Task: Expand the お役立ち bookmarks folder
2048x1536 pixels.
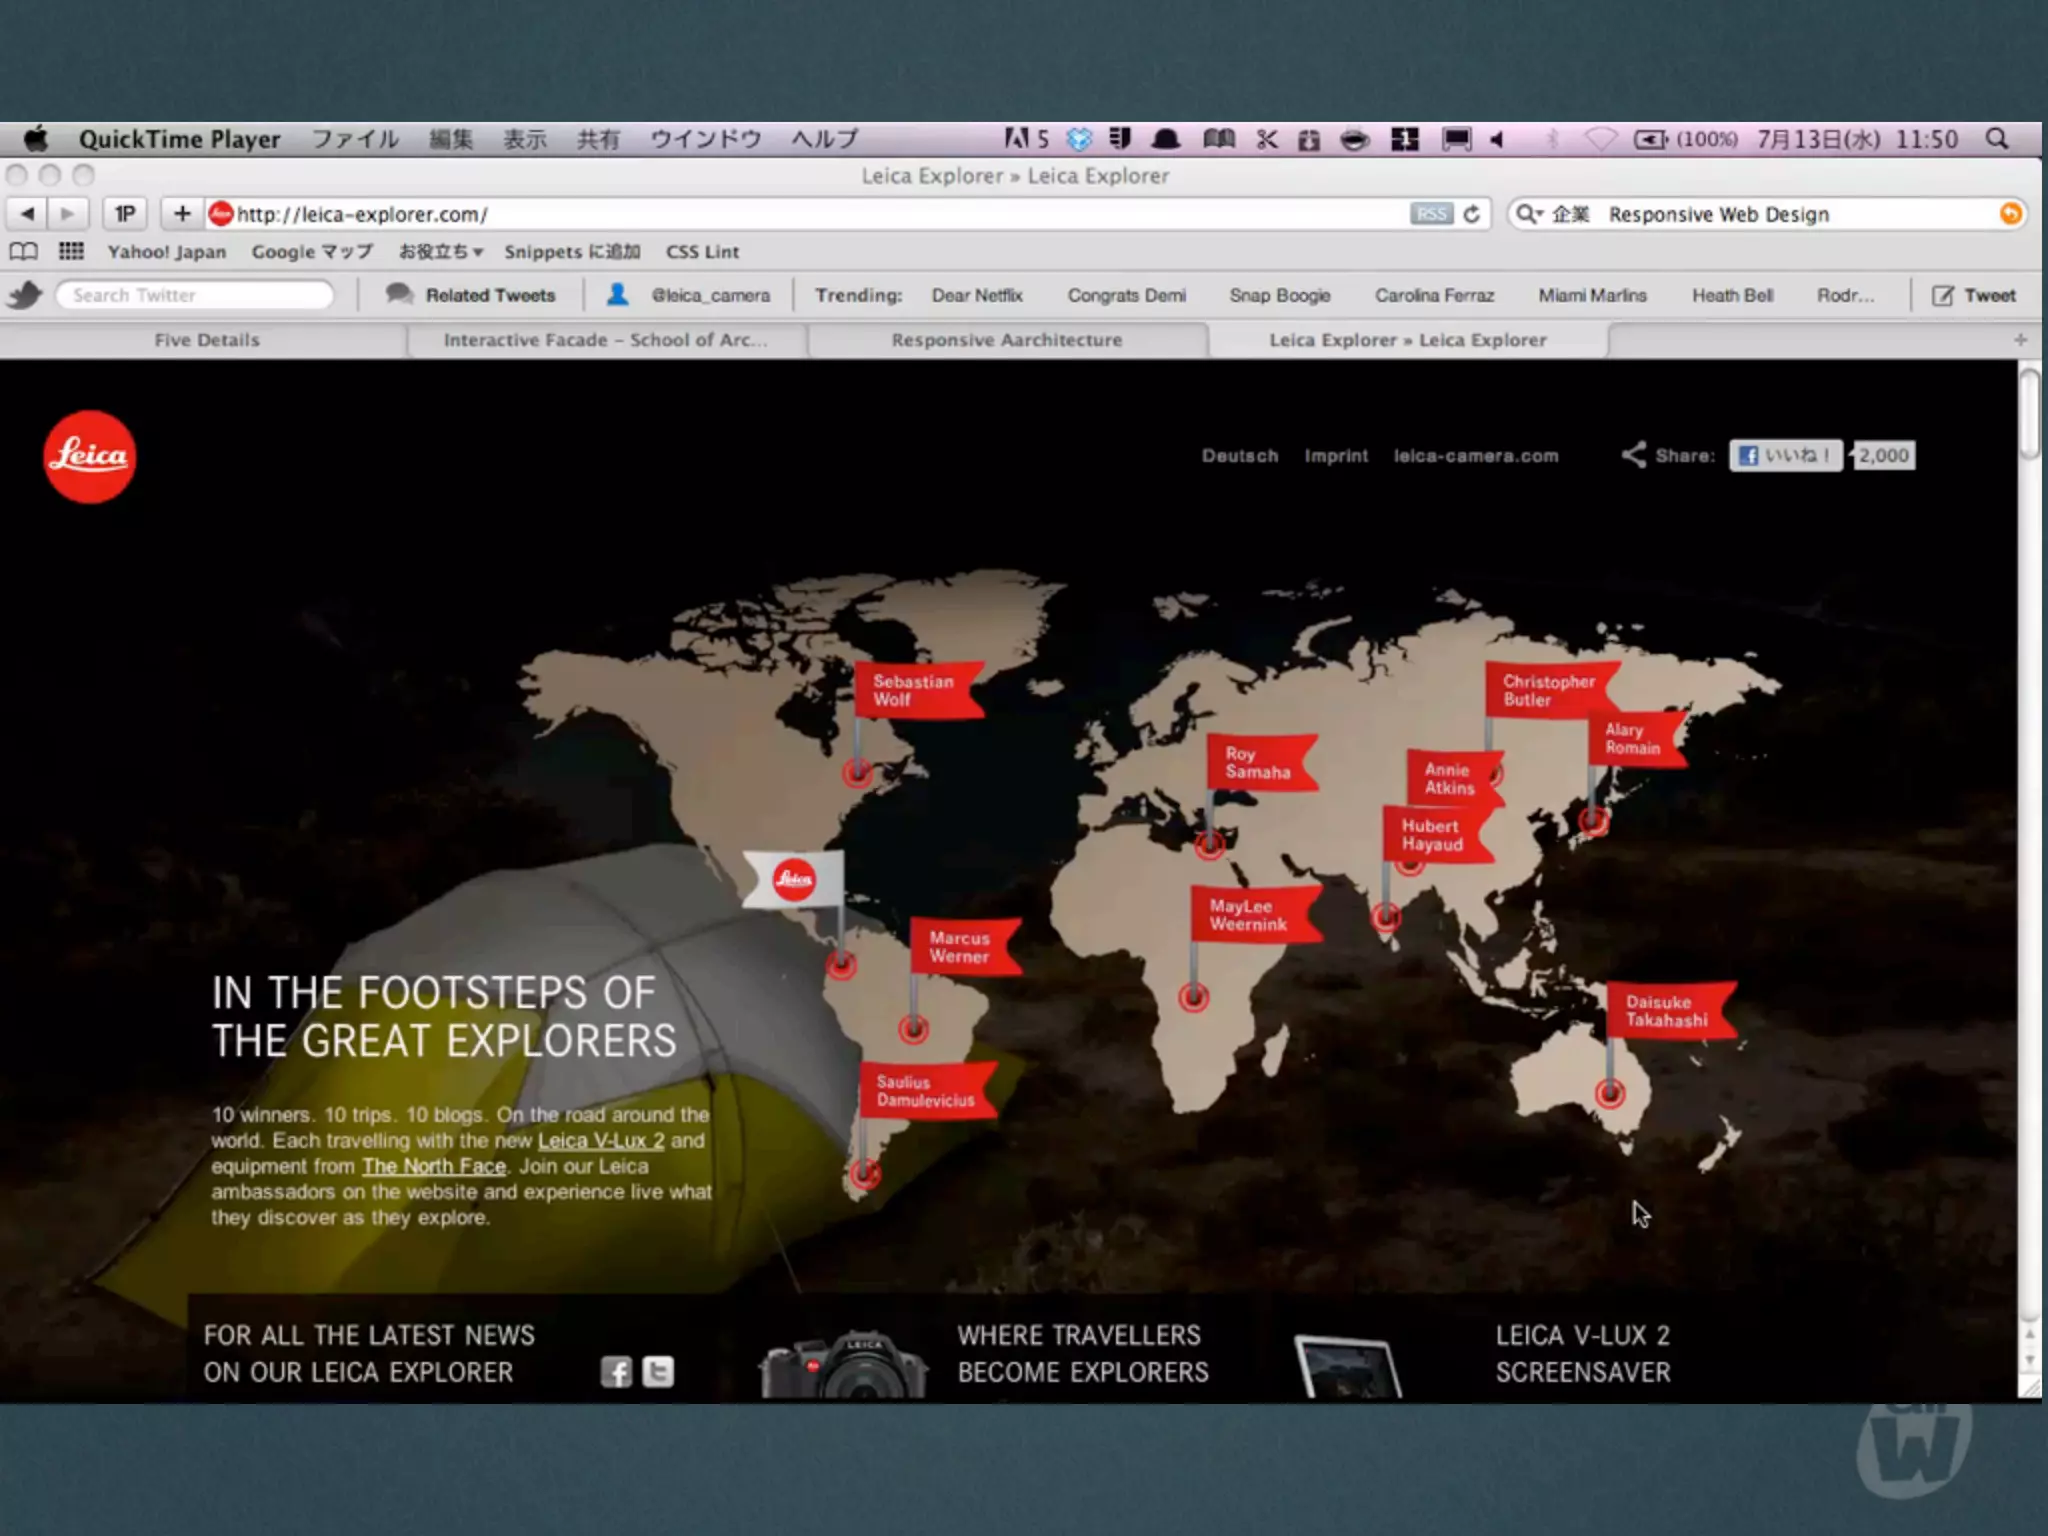Action: [440, 251]
